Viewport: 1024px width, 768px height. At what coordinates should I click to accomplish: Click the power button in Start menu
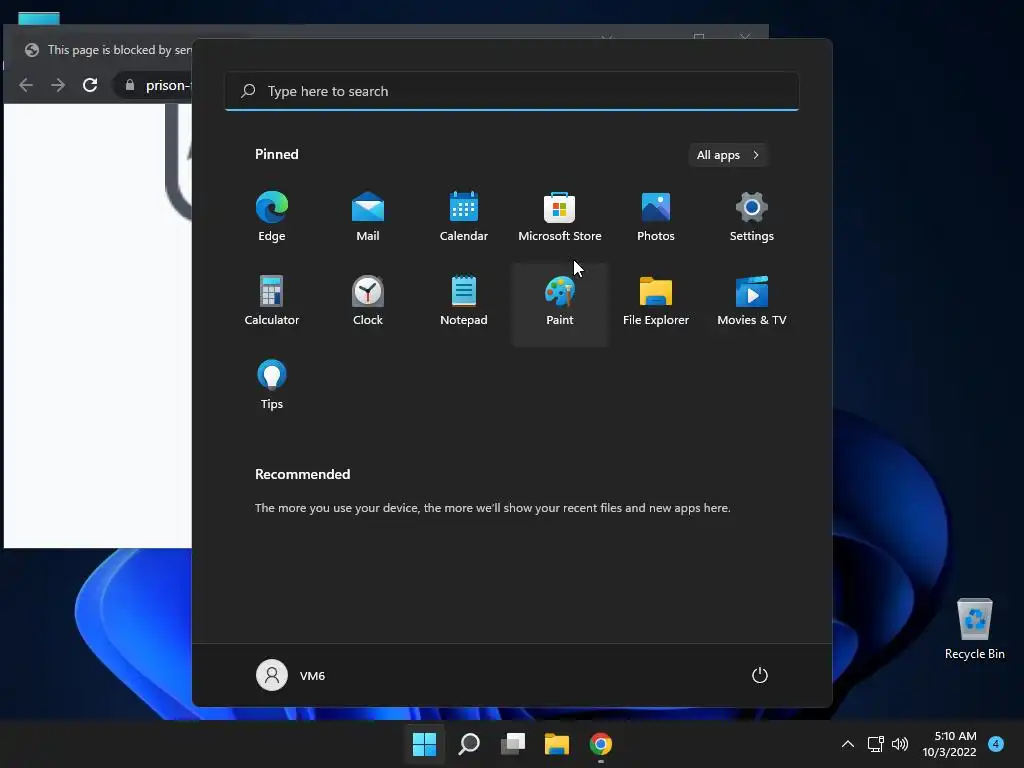[760, 675]
